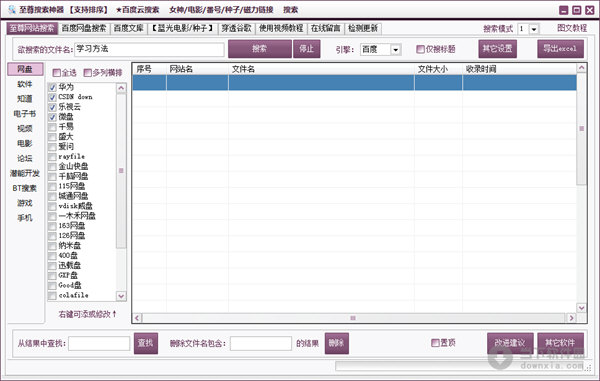Toggle the 多列横排 checkbox
The height and width of the screenshot is (381, 600).
(88, 73)
